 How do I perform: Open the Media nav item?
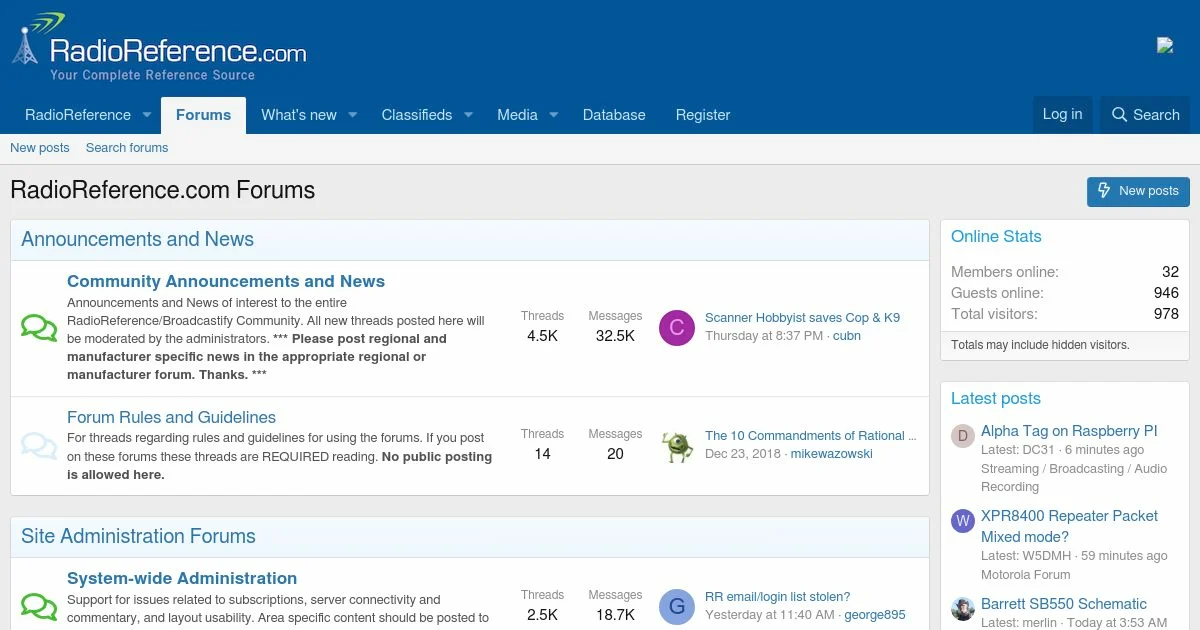coord(518,115)
